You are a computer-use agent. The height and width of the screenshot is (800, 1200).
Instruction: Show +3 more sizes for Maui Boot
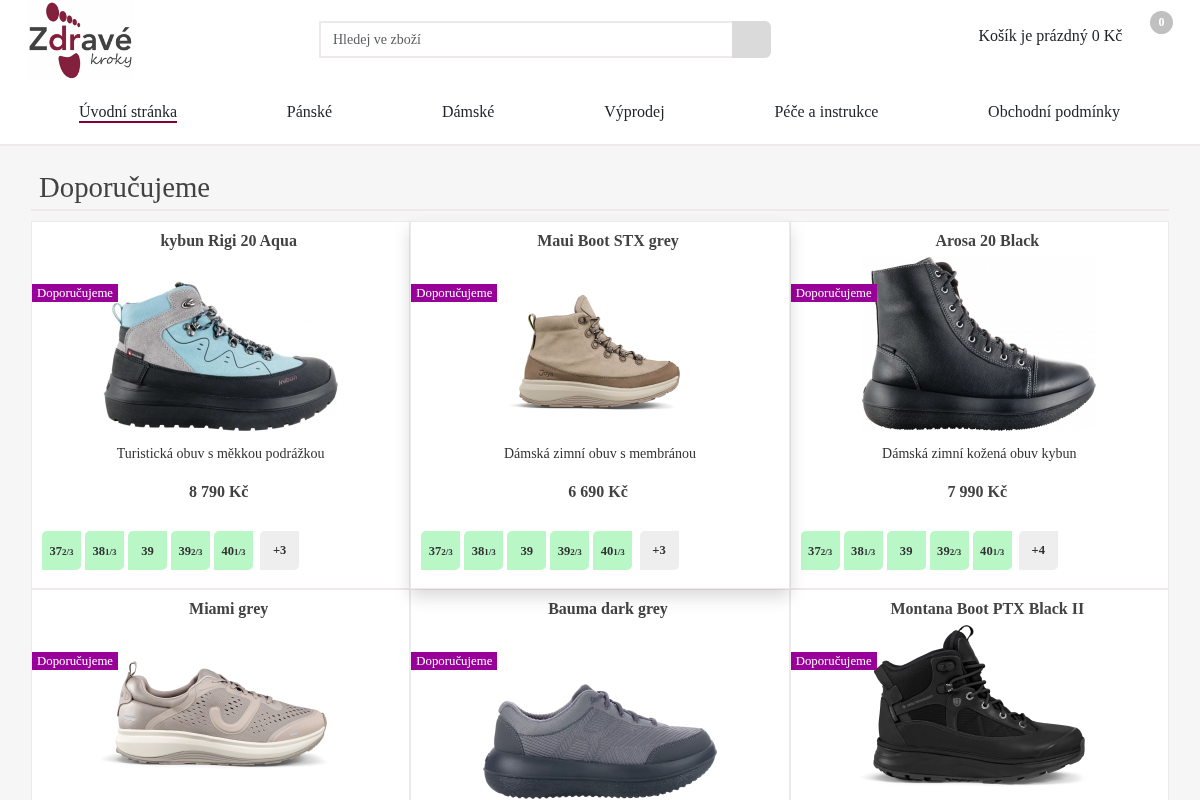pos(659,550)
